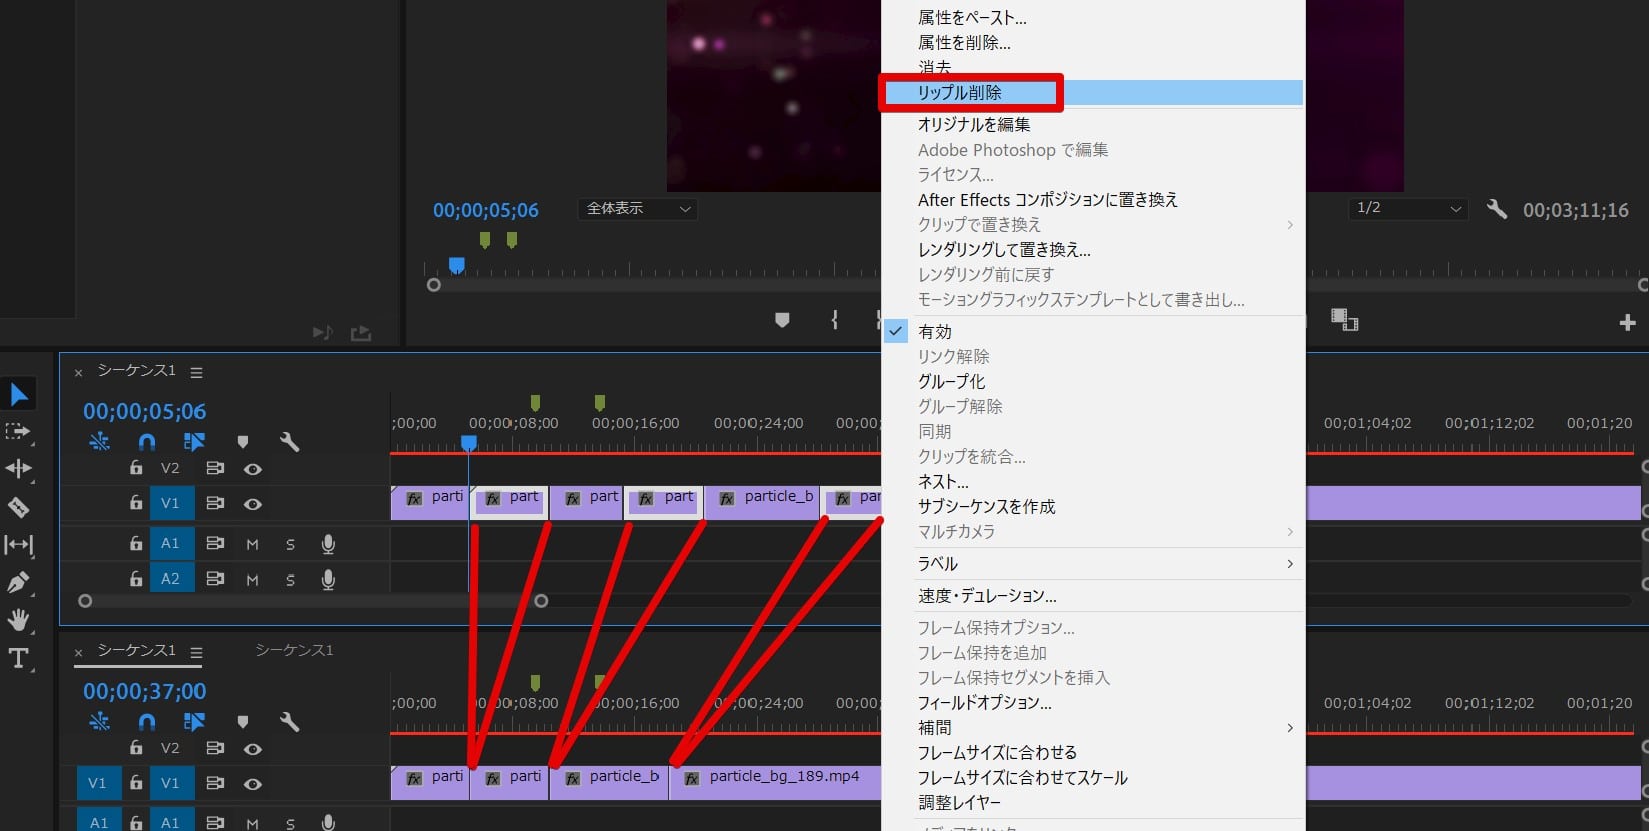Open the program monitor button editor plus

click(1627, 322)
